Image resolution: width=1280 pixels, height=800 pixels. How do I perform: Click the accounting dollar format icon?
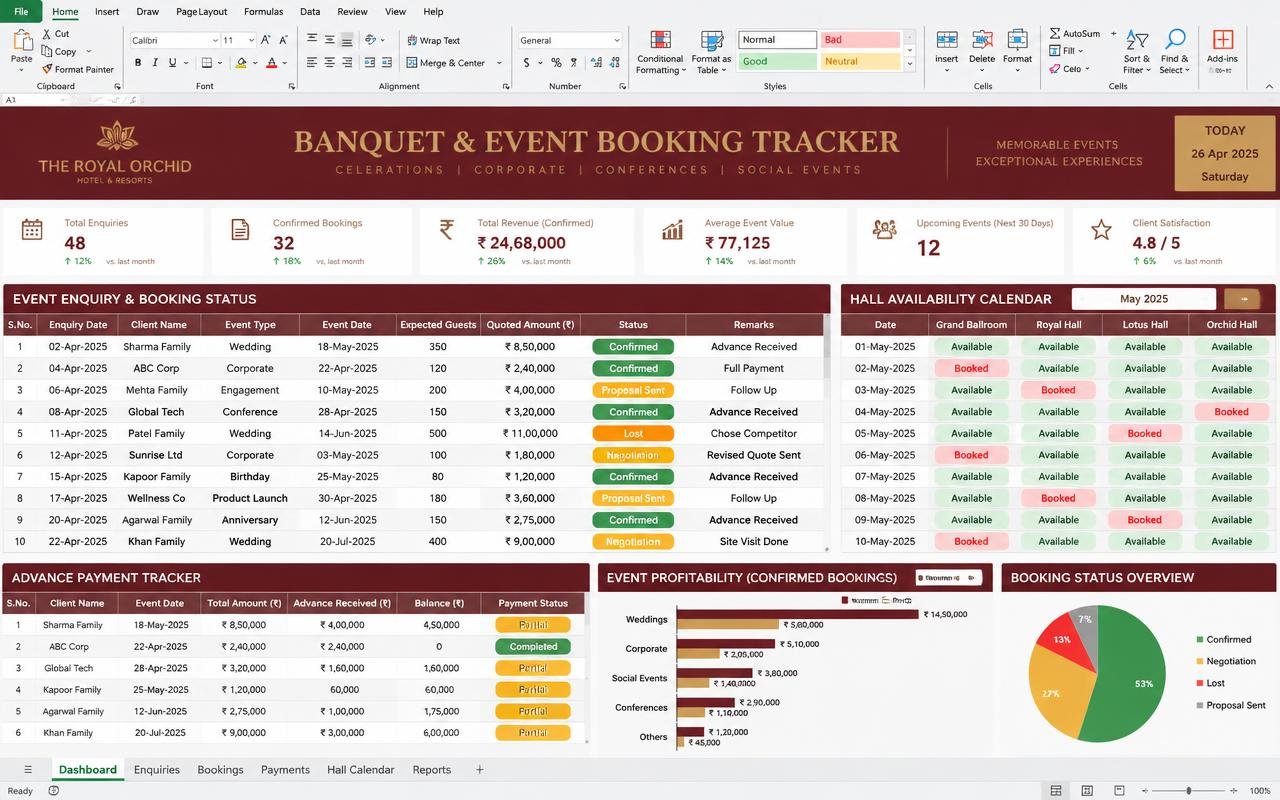tap(527, 63)
